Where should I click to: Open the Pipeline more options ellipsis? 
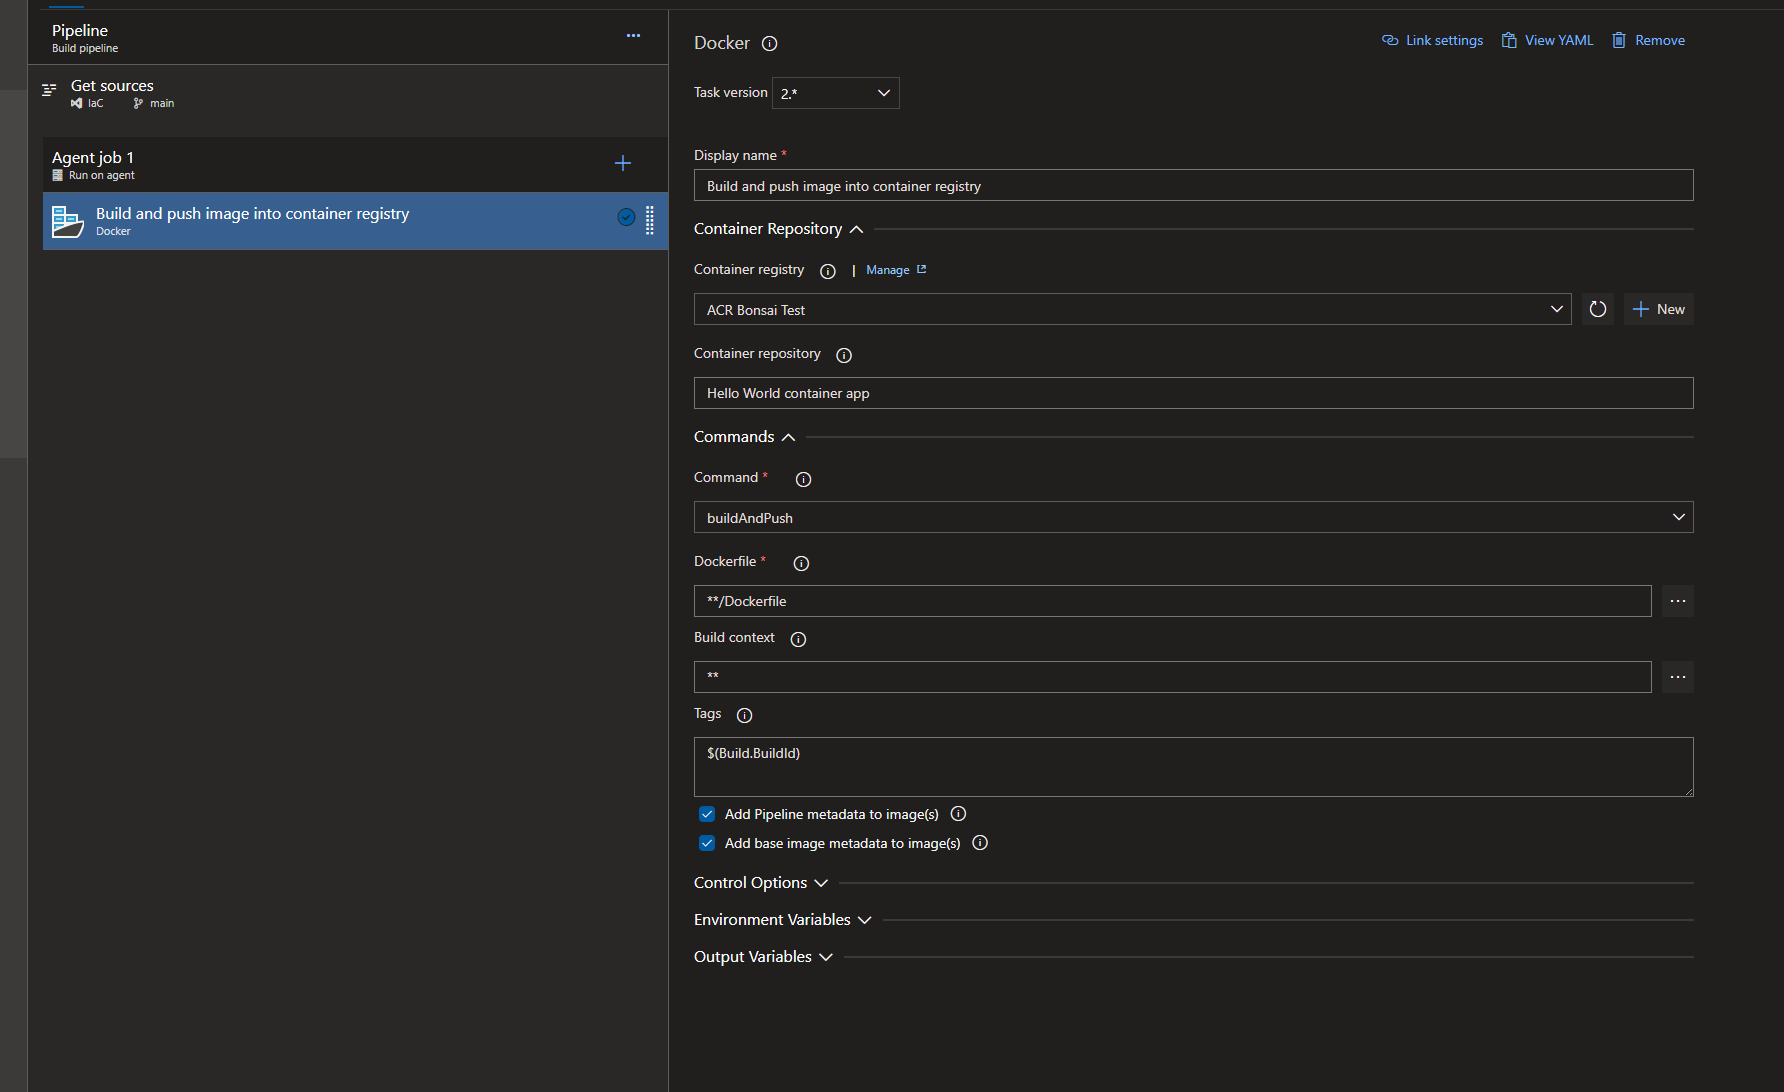pyautogui.click(x=633, y=36)
